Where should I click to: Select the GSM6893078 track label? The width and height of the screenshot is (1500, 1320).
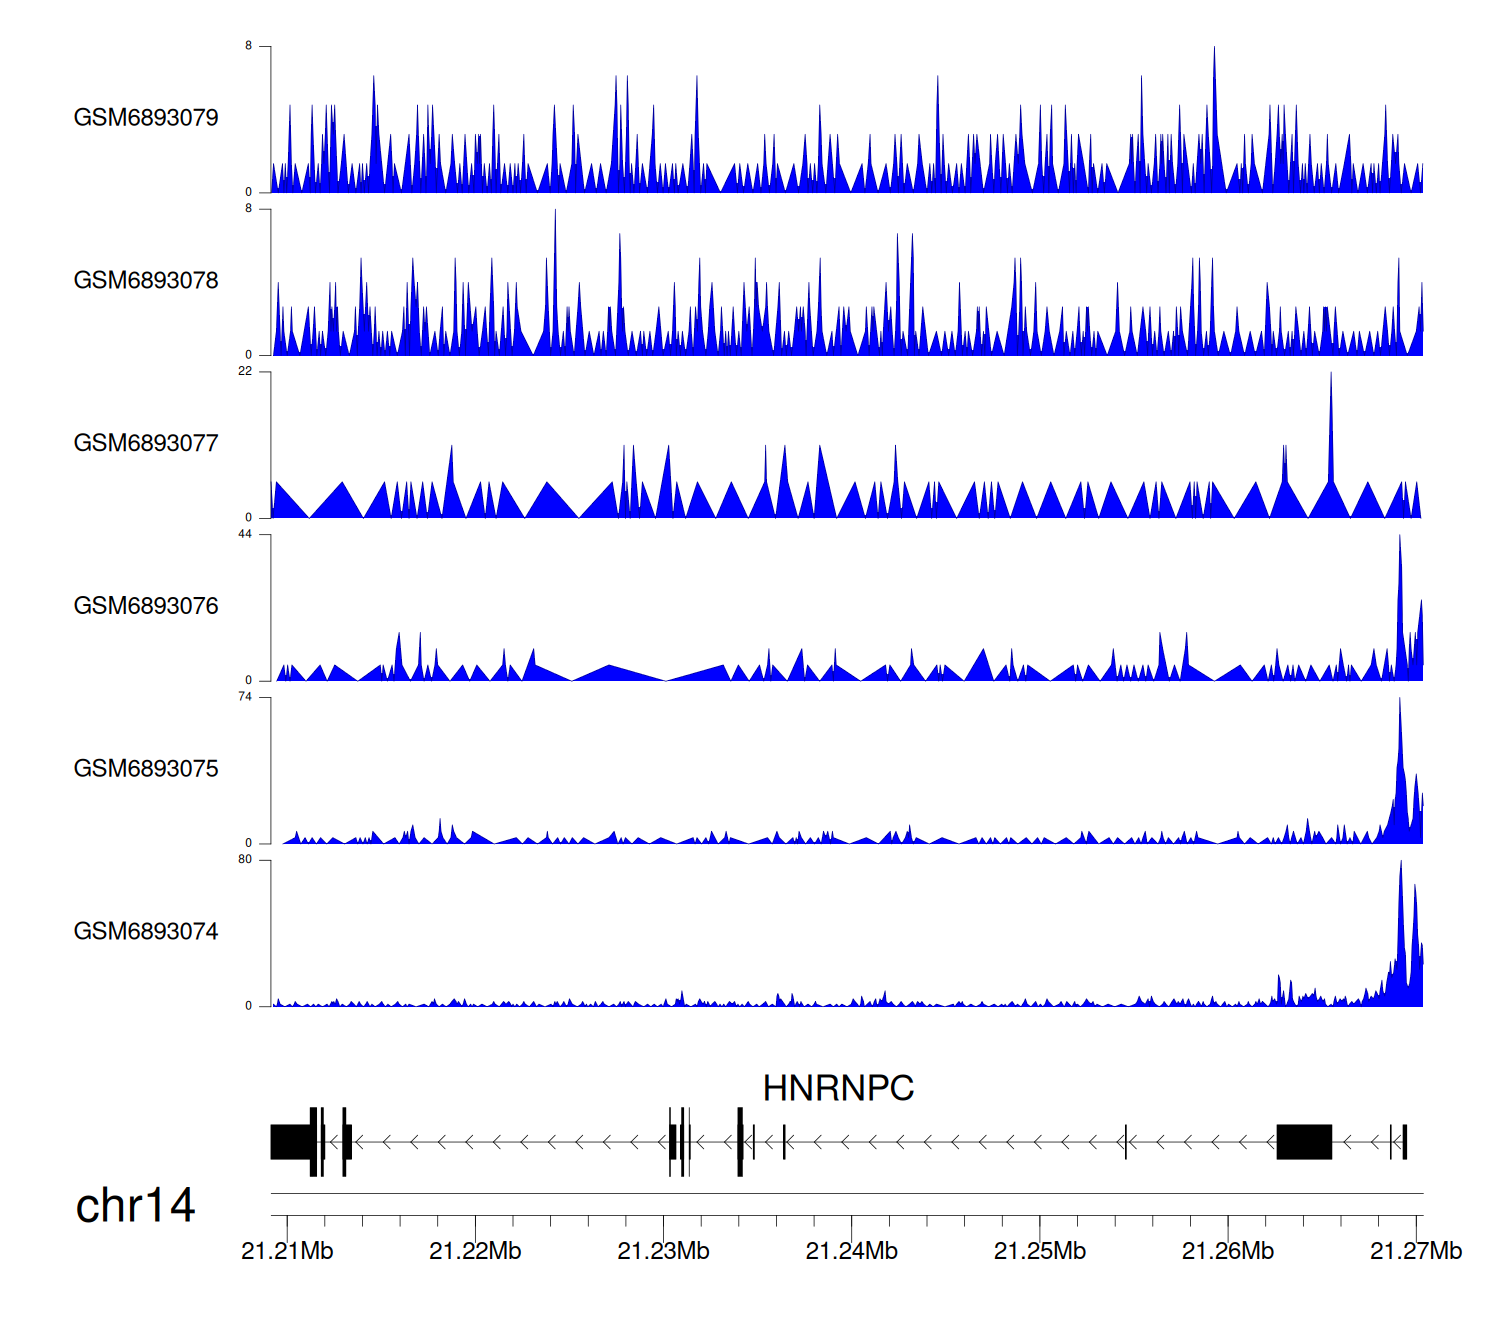146,281
